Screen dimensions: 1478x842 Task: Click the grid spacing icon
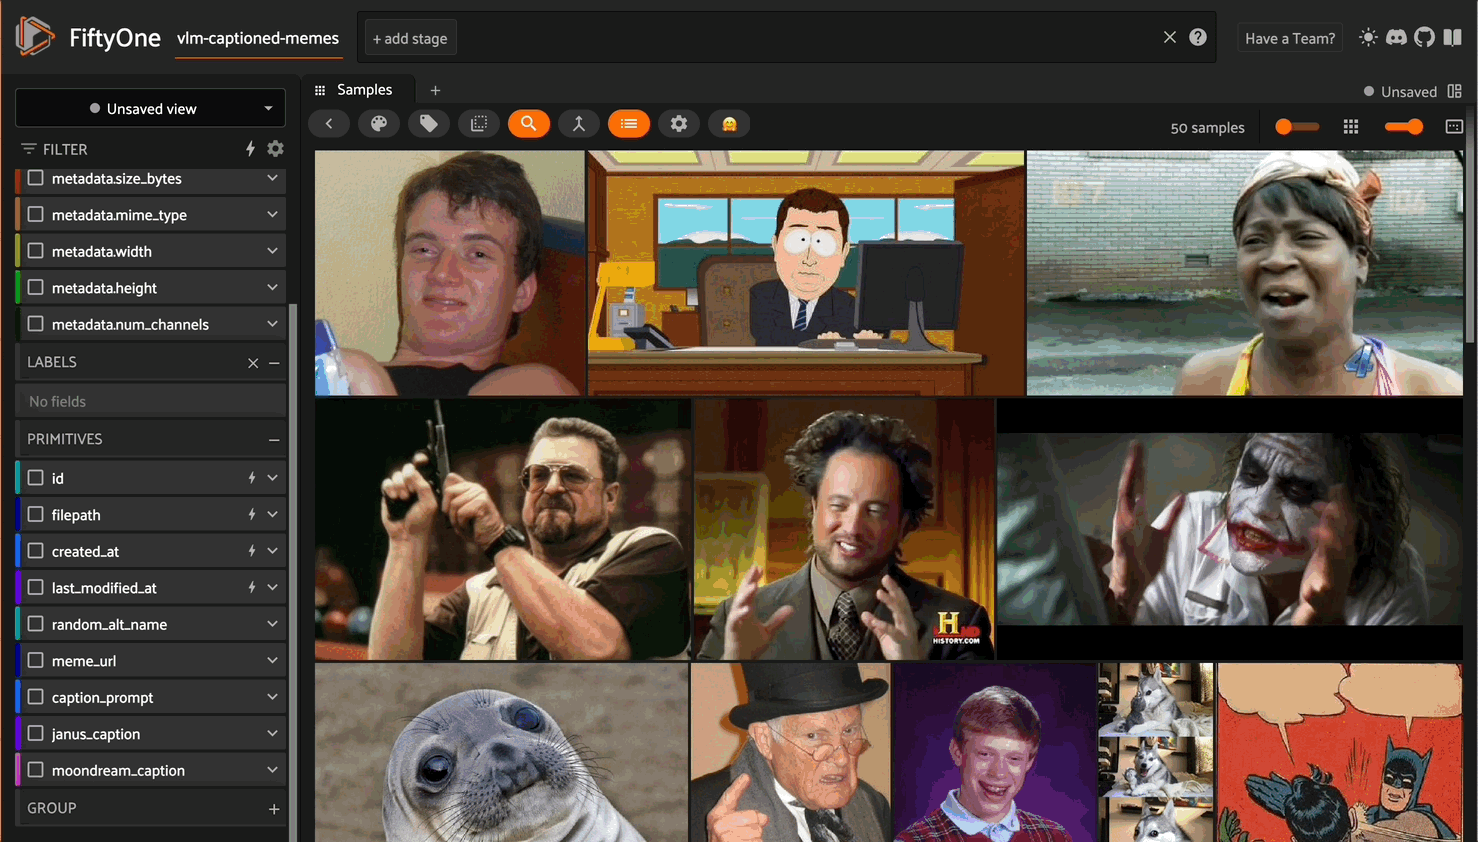coord(1351,127)
